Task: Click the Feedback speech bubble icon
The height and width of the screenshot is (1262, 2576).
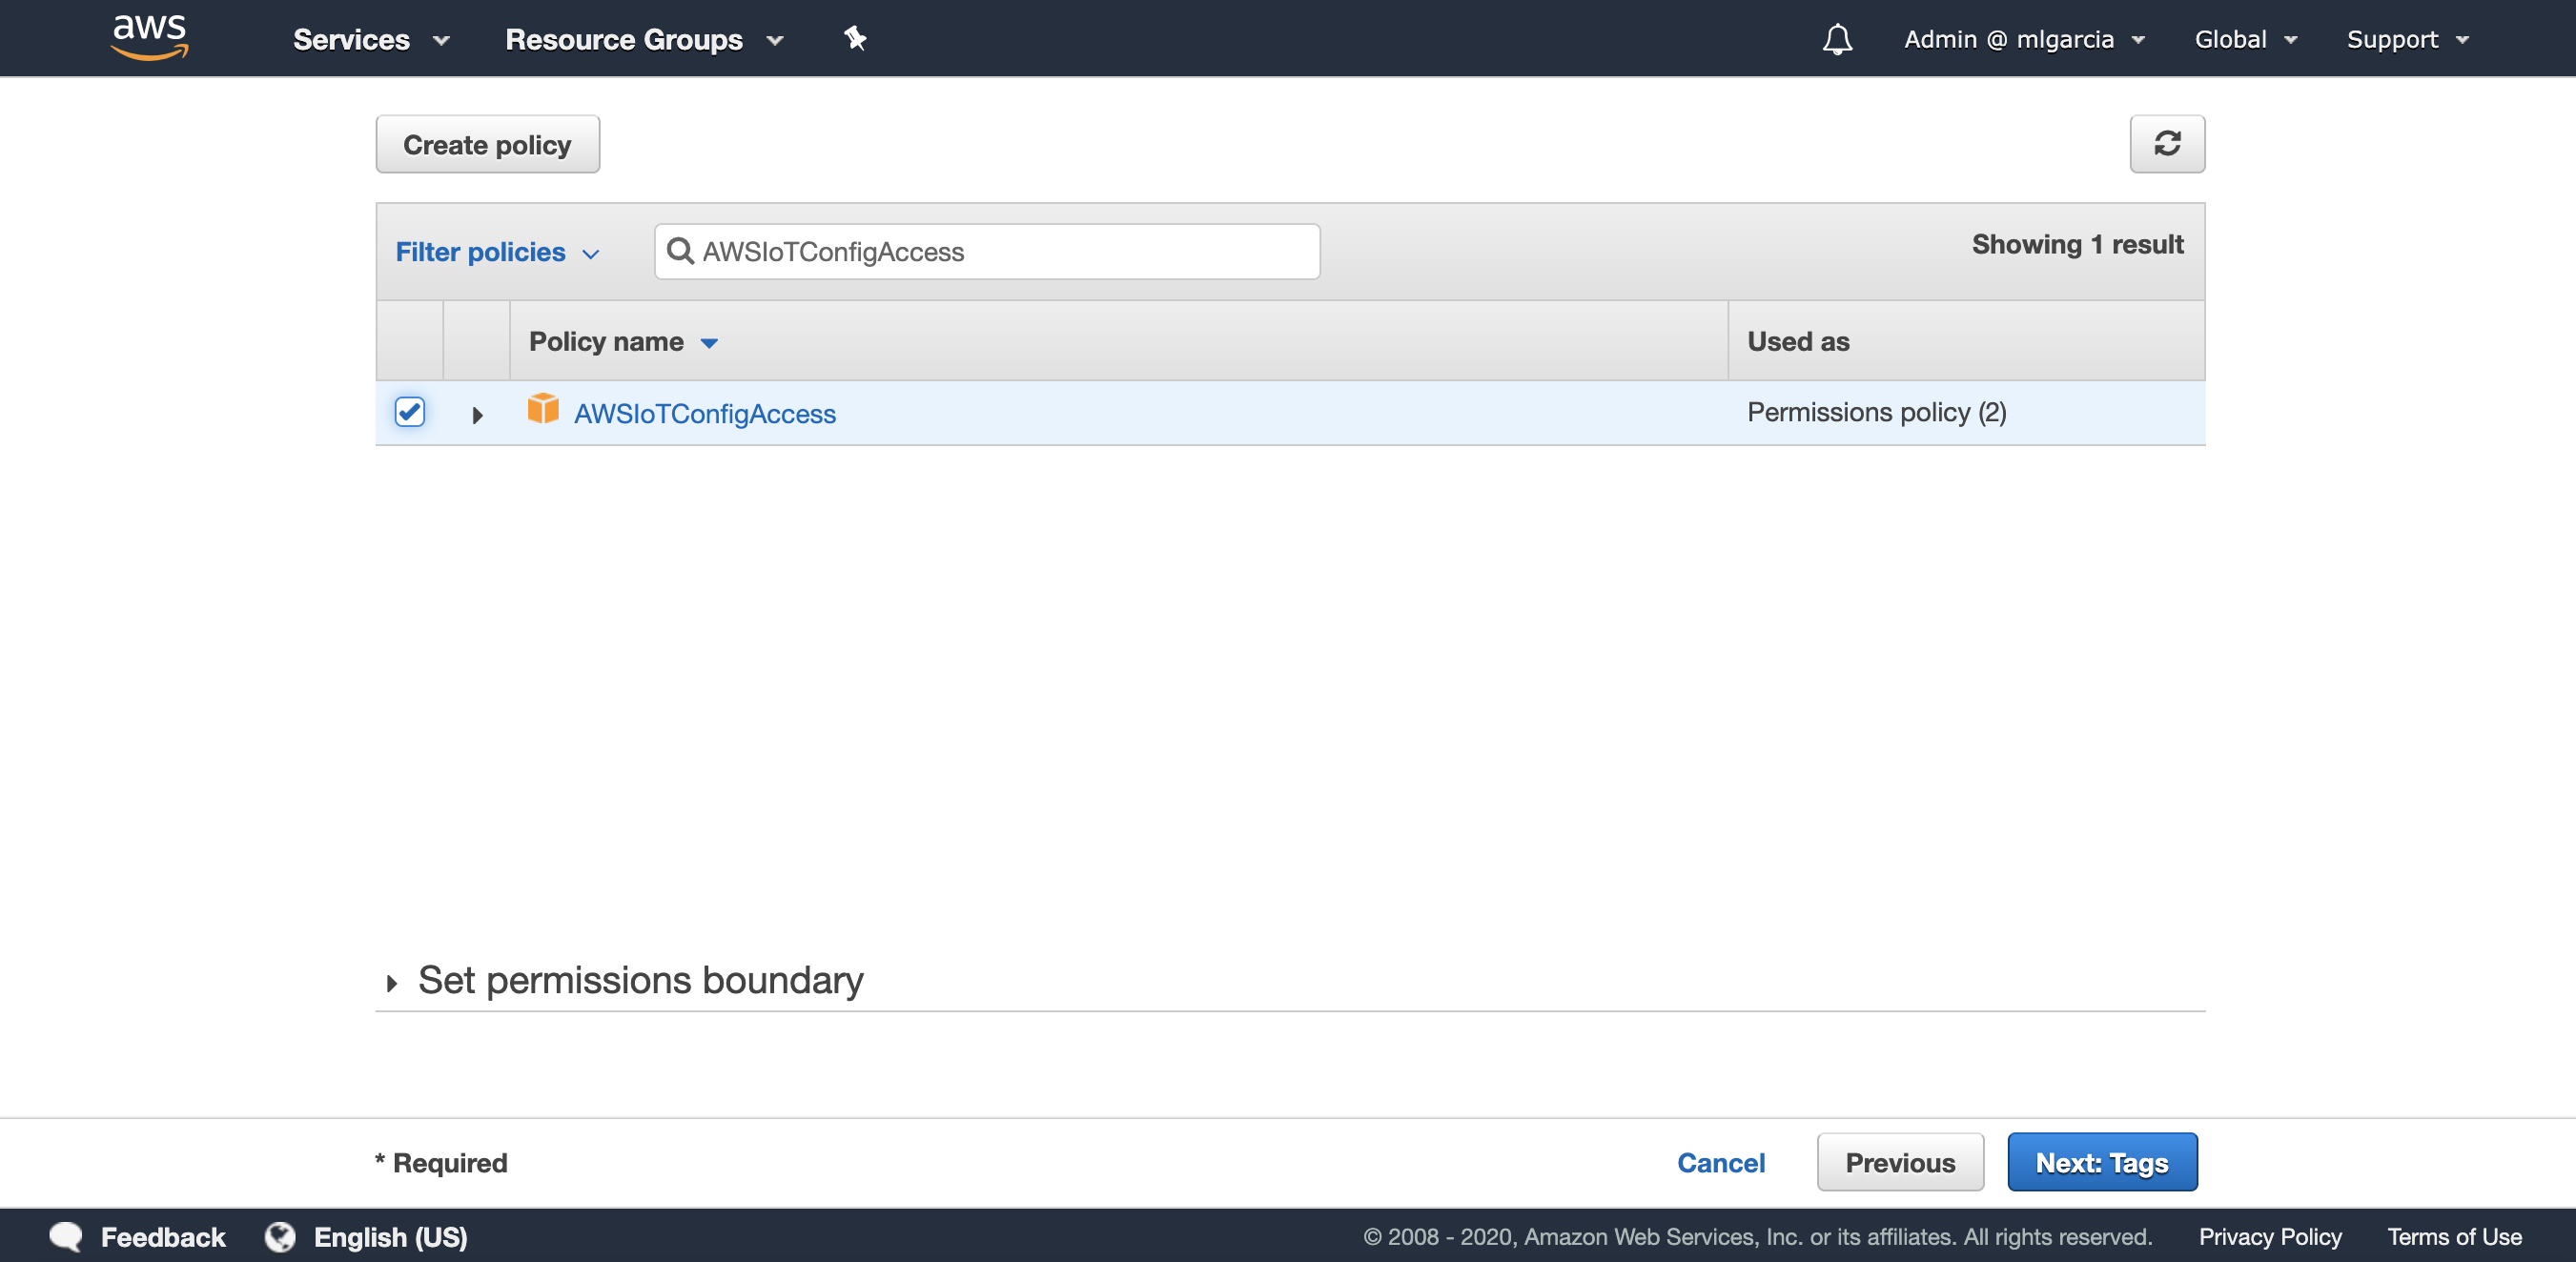Action: tap(66, 1236)
